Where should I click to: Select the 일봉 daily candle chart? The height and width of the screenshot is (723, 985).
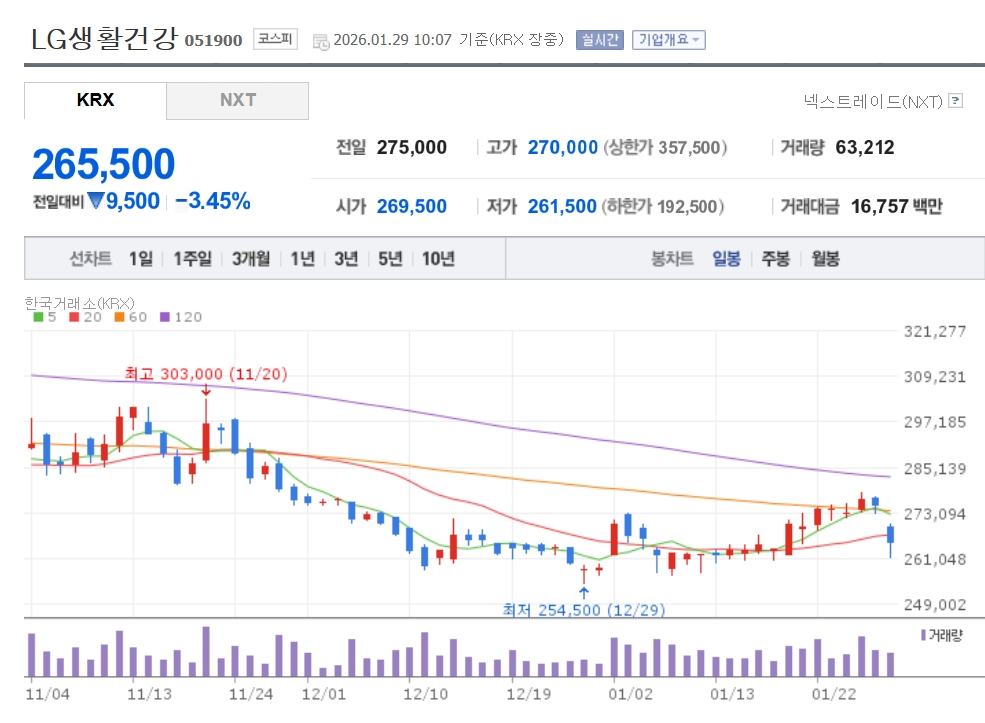(726, 258)
